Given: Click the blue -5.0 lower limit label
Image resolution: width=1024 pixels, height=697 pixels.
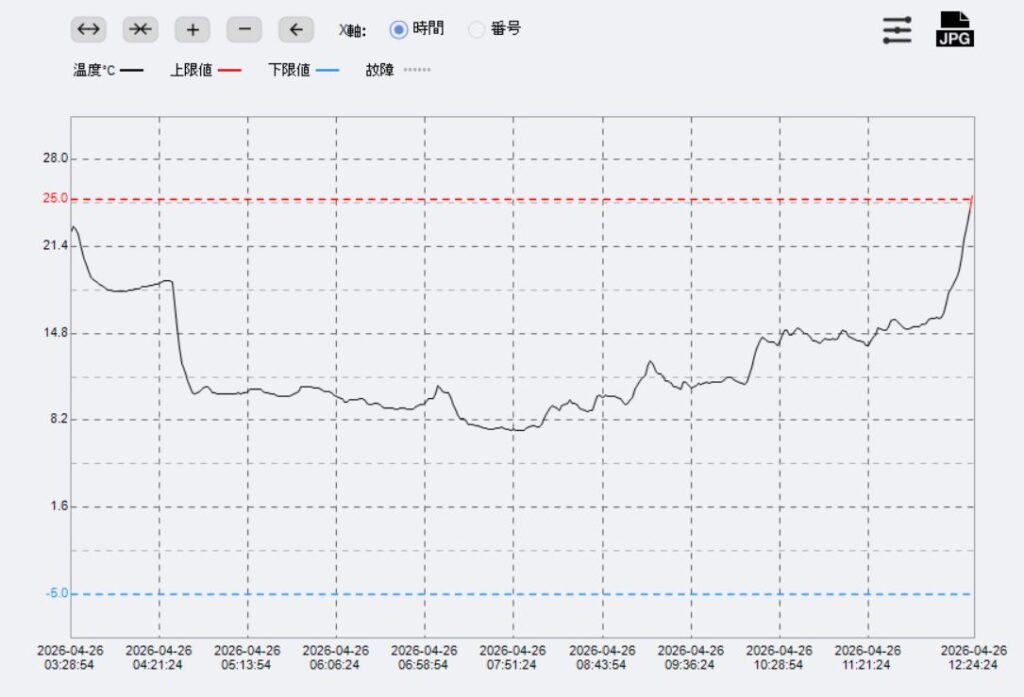Looking at the screenshot, I should 55,593.
